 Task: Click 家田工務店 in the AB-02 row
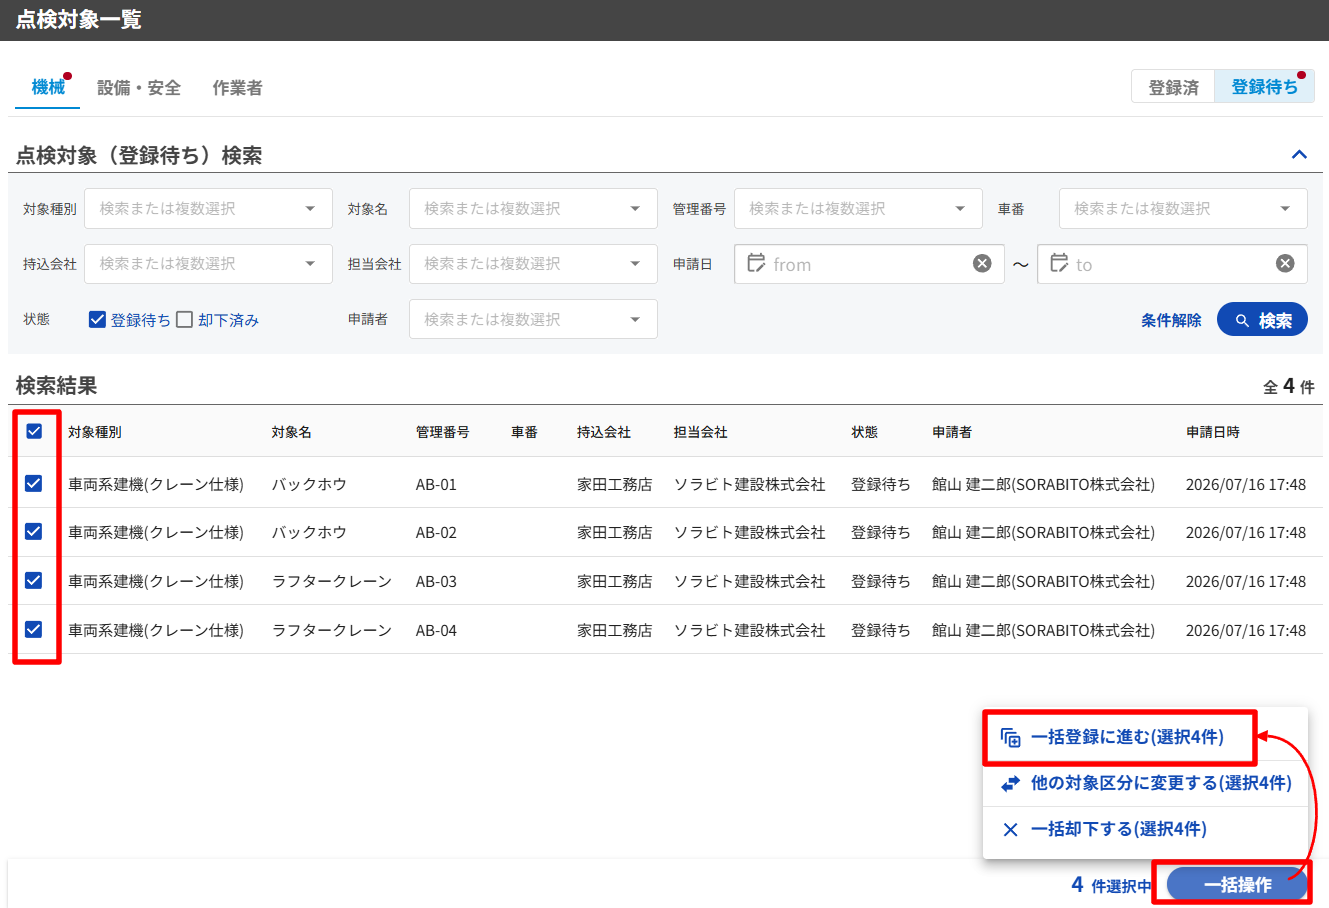coord(614,533)
